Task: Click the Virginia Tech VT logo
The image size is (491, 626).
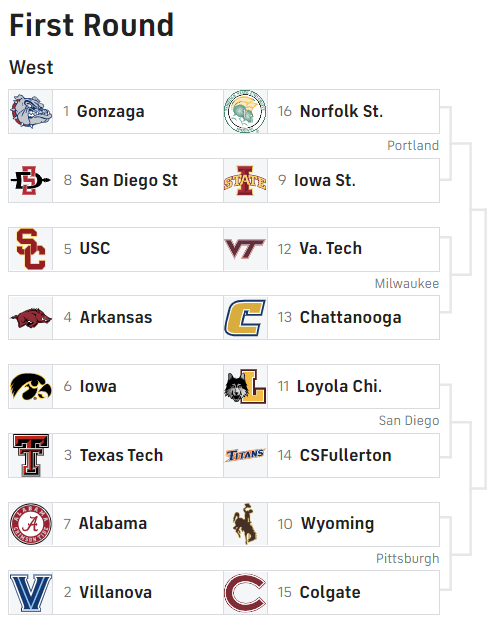Action: tap(245, 249)
